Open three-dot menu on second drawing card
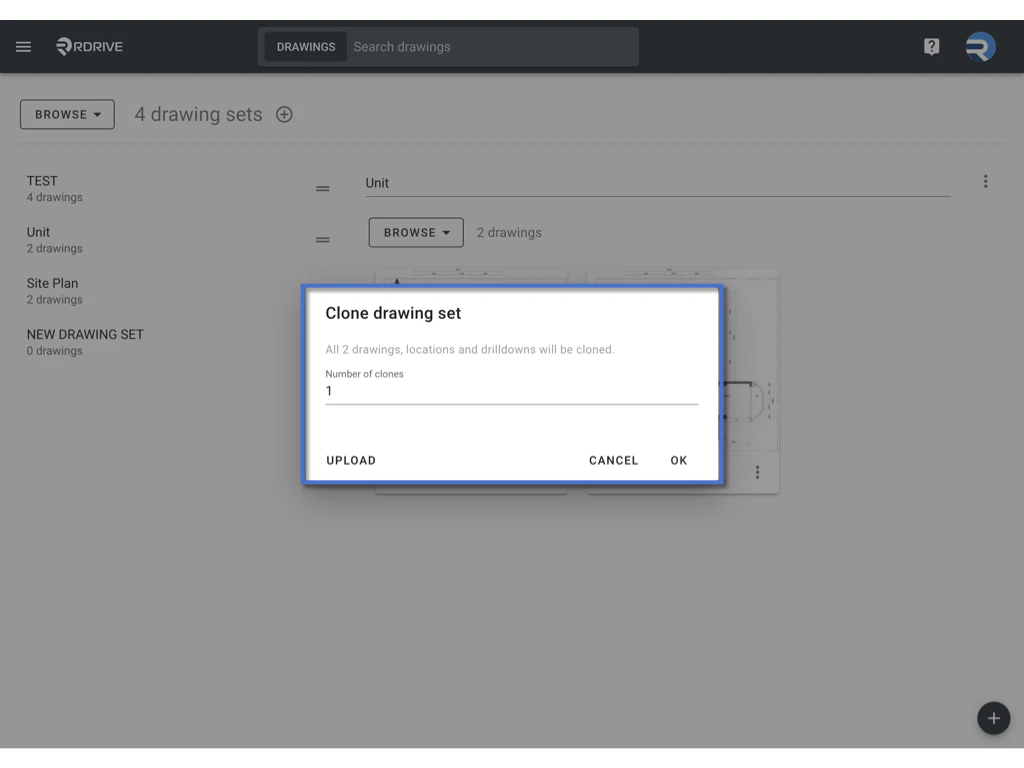 click(x=758, y=472)
